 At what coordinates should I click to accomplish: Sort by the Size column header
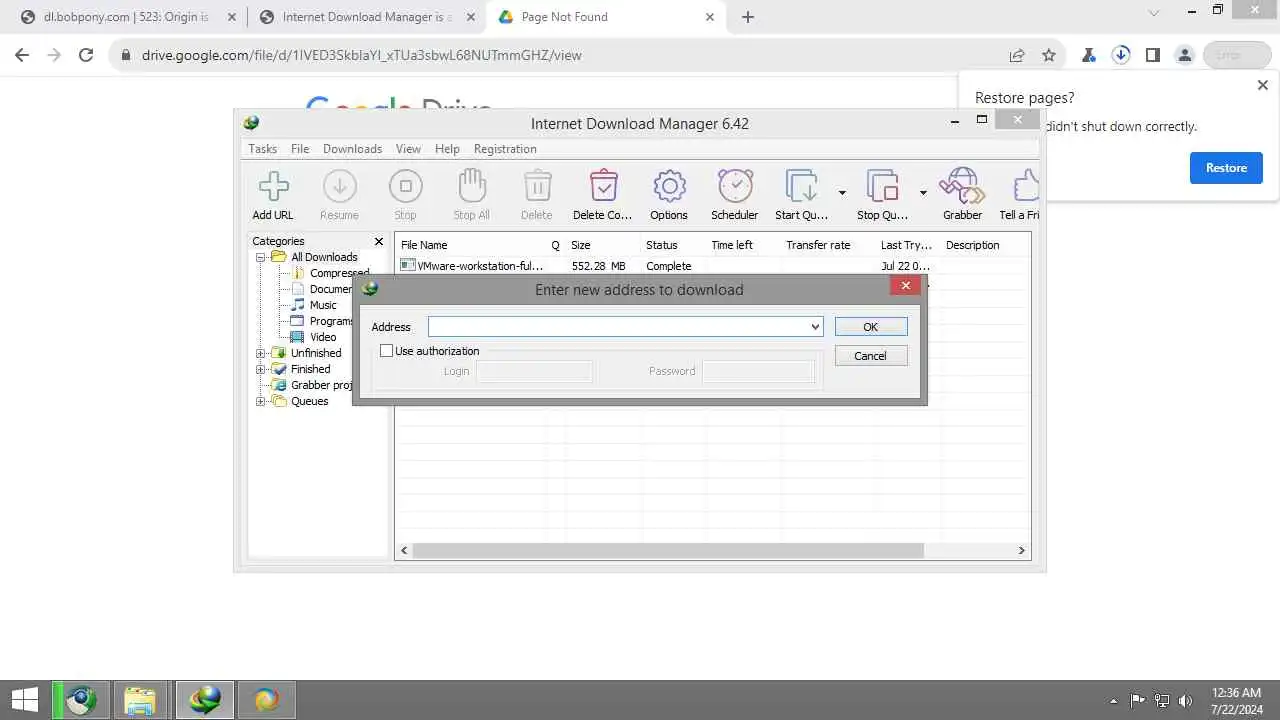tap(602, 245)
